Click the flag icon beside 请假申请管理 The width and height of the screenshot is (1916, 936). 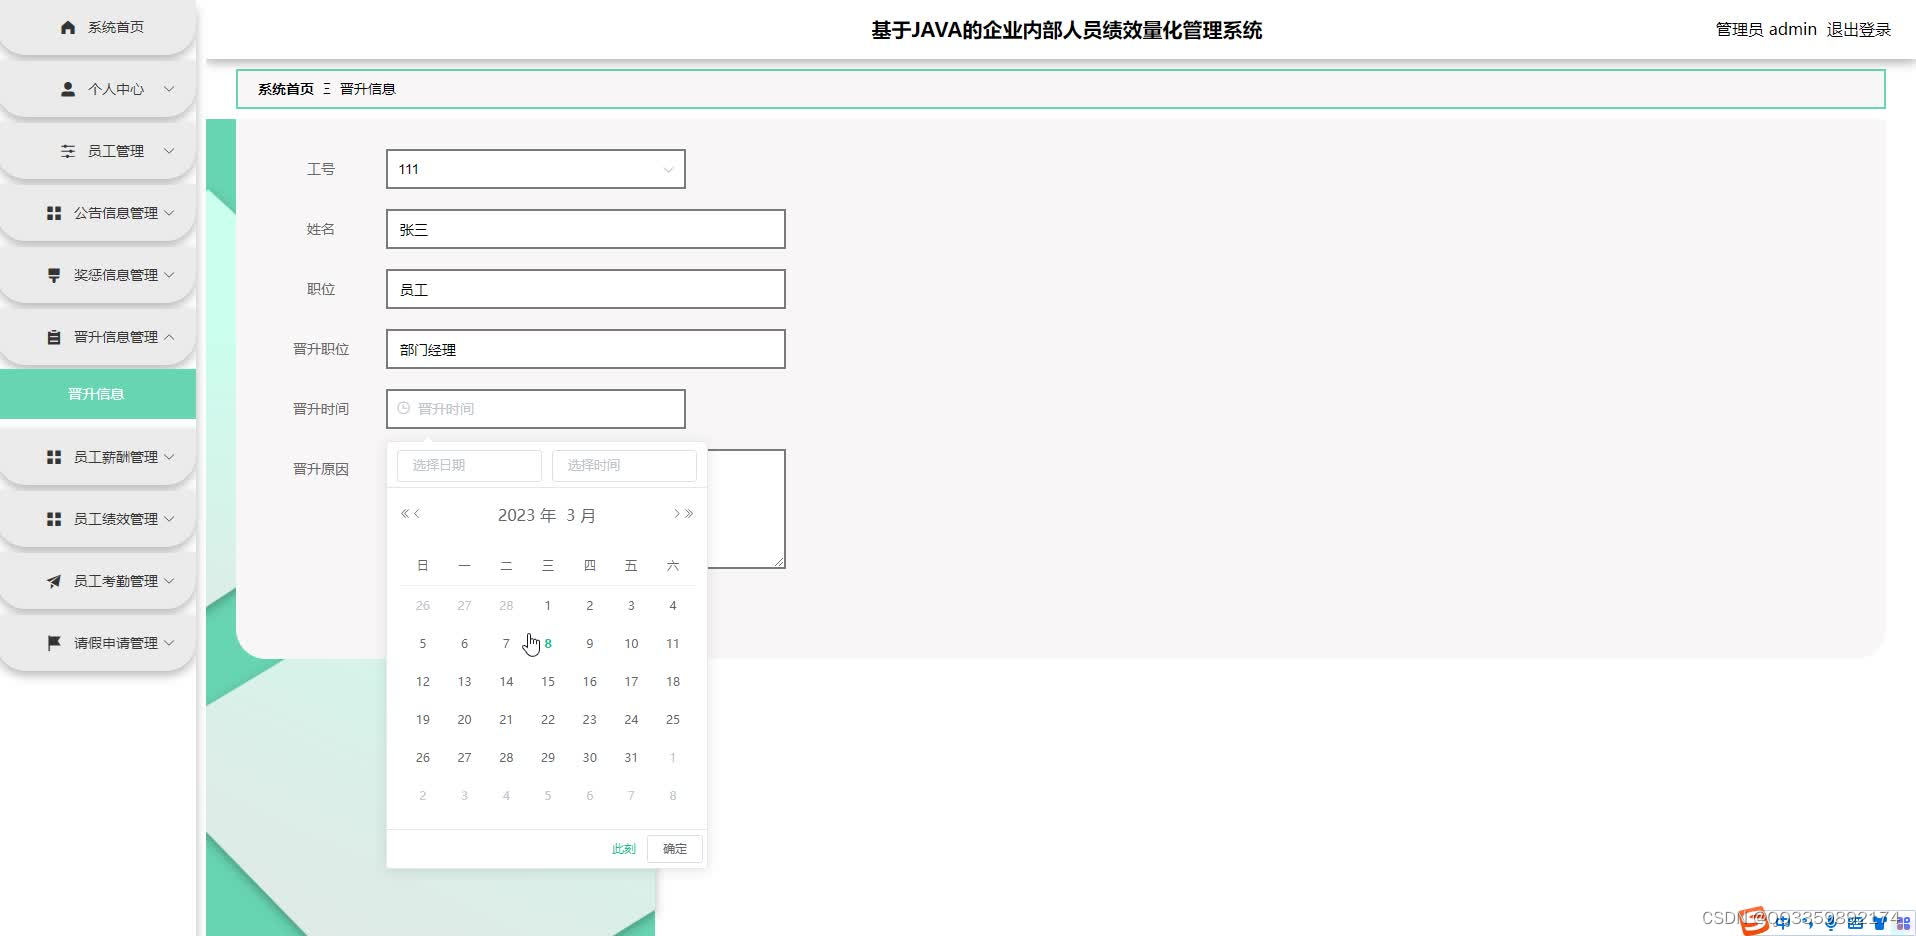coord(54,643)
